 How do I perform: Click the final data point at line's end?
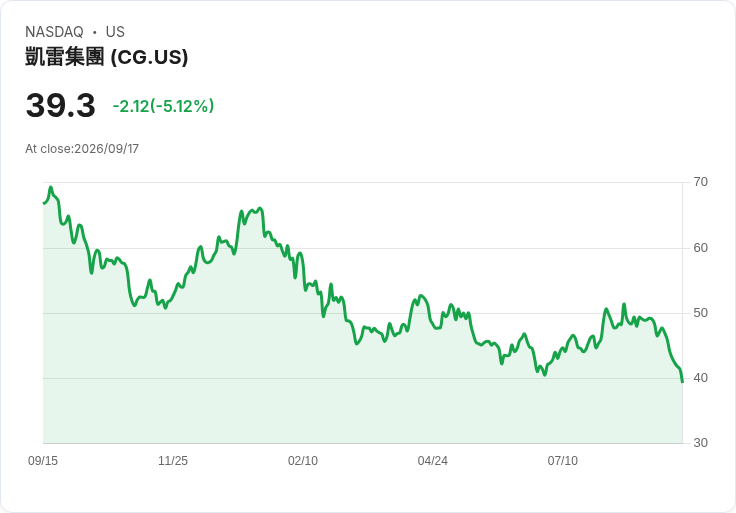682,382
